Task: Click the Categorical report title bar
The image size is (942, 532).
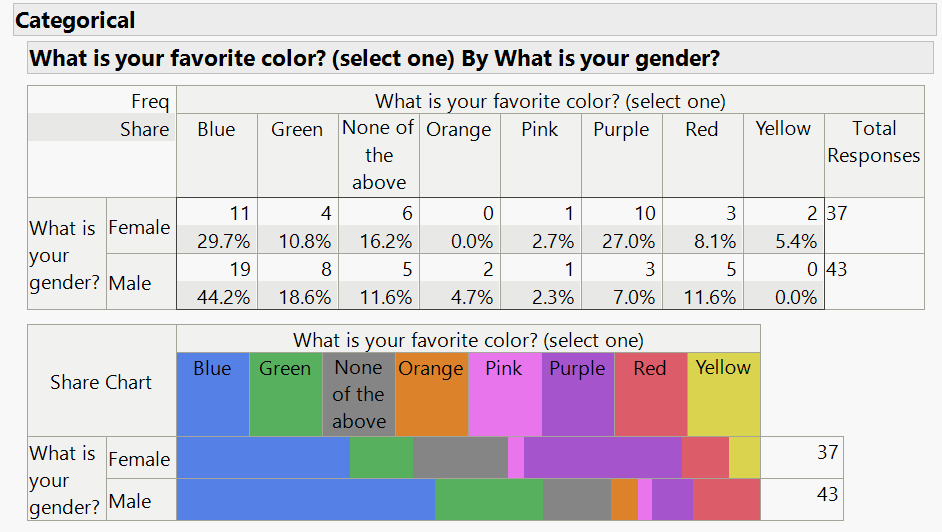Action: (x=75, y=20)
